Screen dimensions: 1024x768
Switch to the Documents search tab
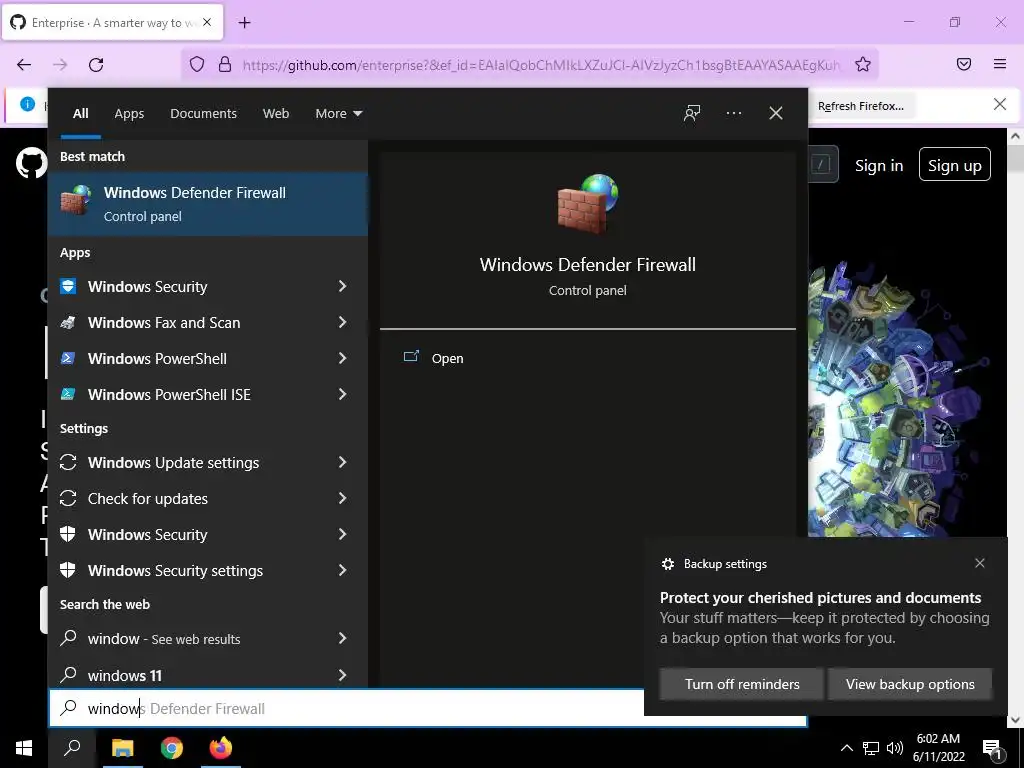(x=203, y=113)
